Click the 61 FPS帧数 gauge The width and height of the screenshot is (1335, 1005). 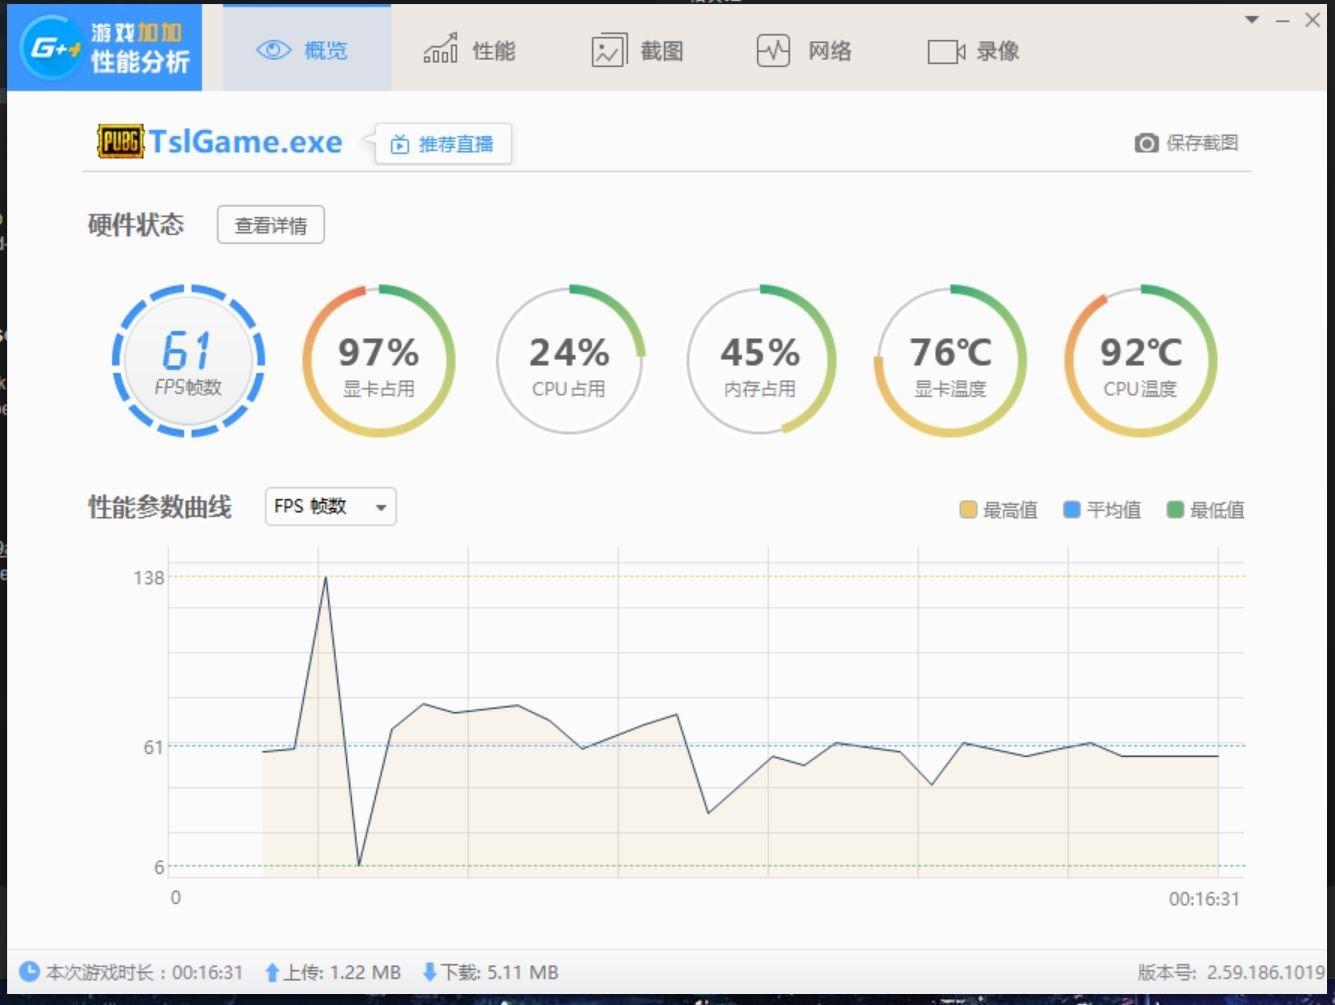(x=188, y=361)
